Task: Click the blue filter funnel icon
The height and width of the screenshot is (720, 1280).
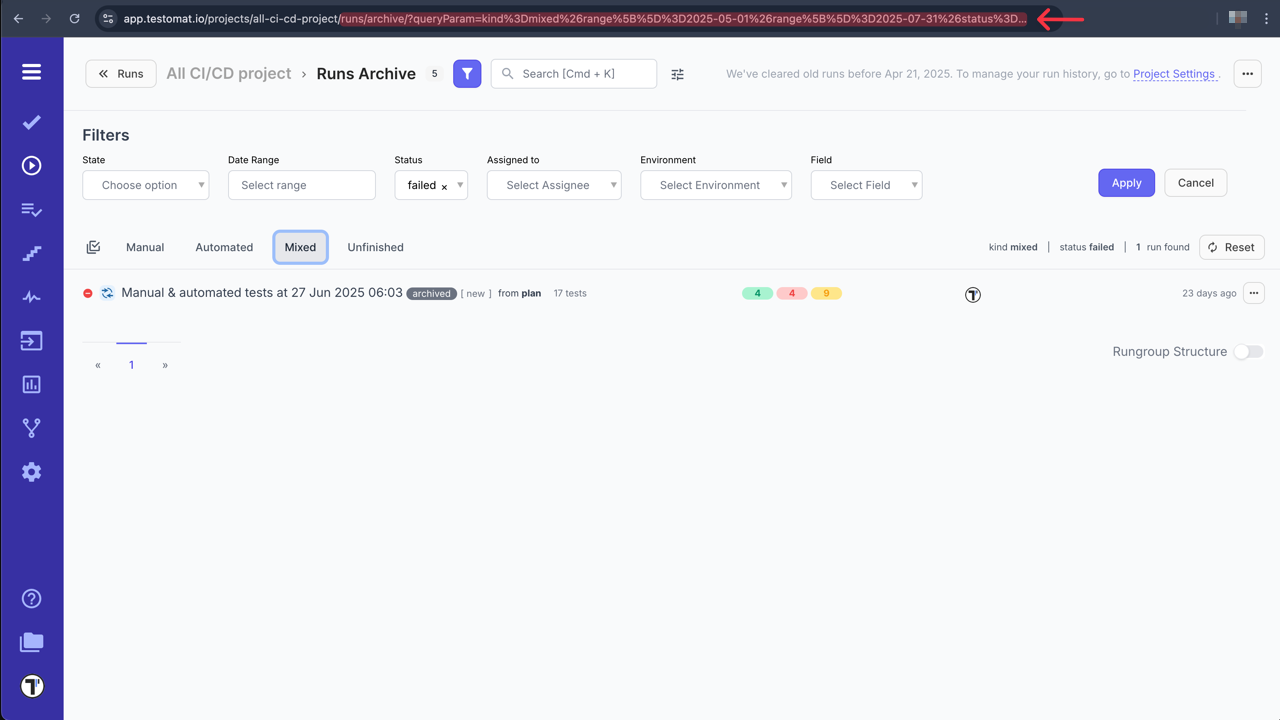Action: (466, 73)
